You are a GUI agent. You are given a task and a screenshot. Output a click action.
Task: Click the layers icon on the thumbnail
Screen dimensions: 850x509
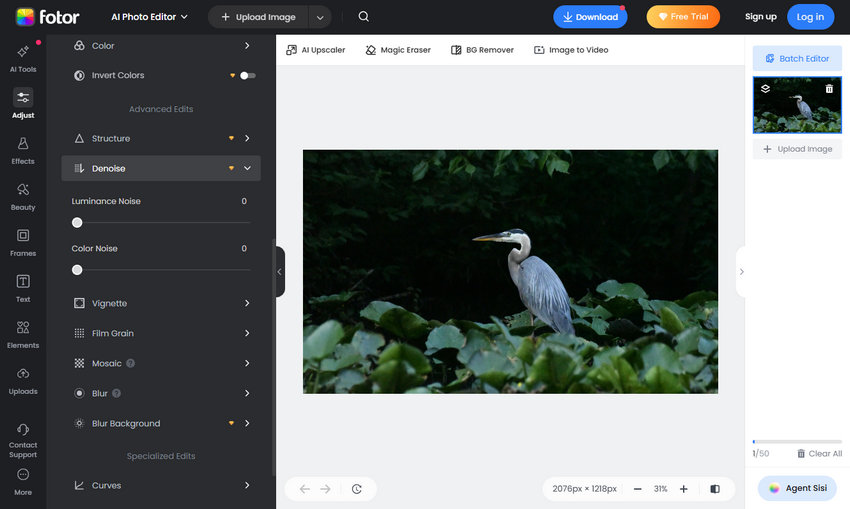765,89
